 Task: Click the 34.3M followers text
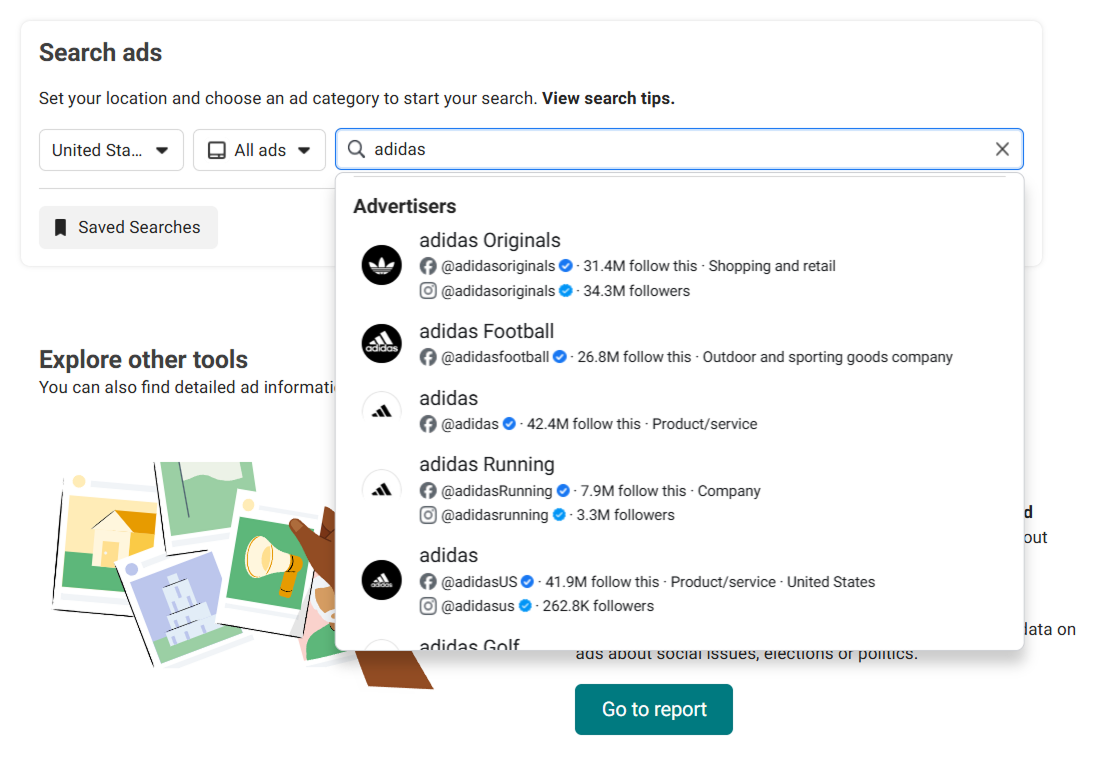click(x=637, y=291)
